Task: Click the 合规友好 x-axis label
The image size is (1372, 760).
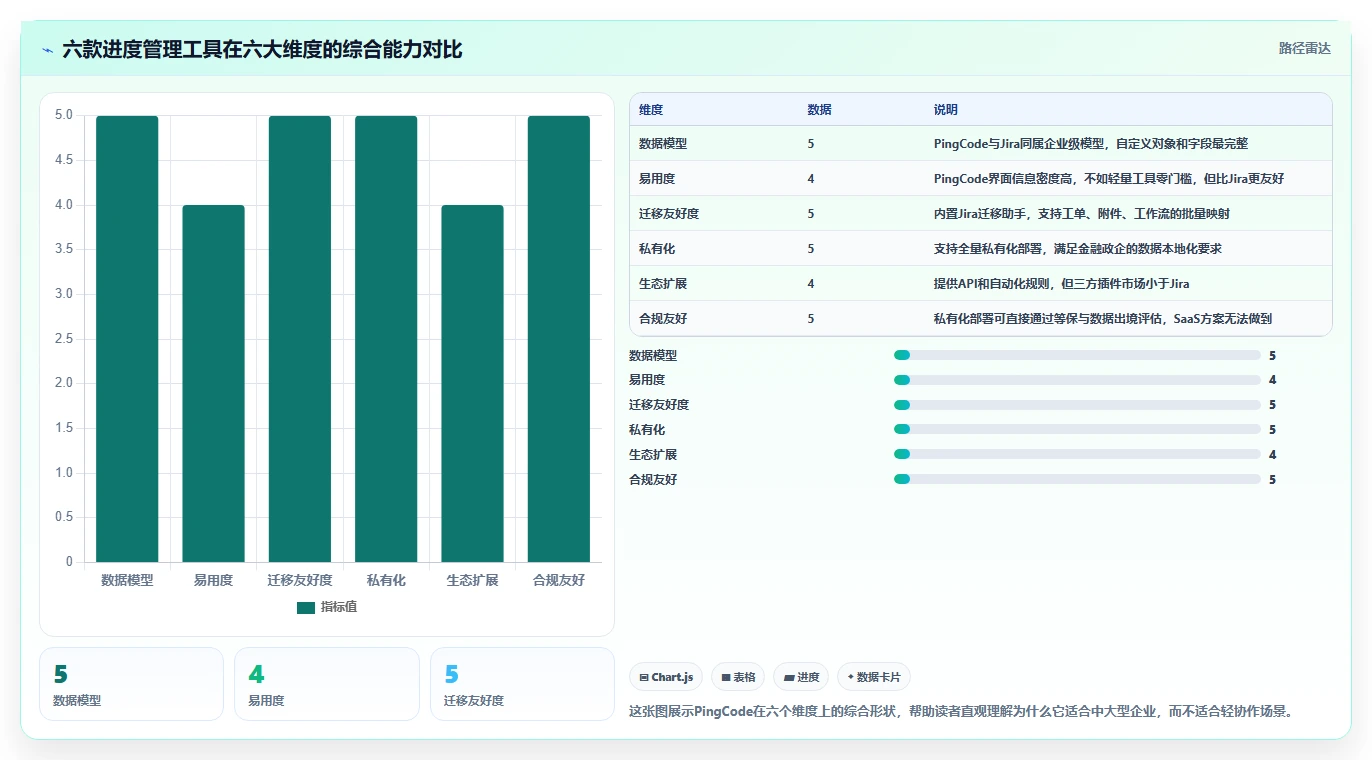Action: click(559, 580)
